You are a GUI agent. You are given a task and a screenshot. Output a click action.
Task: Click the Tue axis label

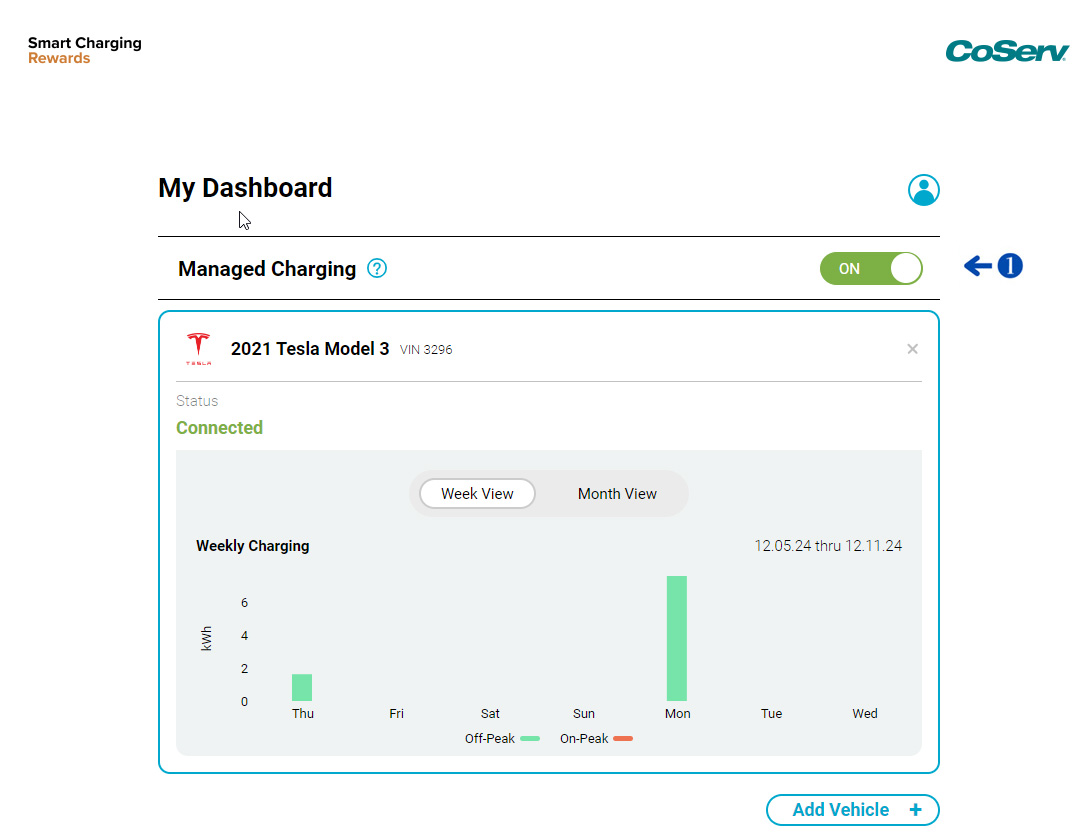[772, 713]
